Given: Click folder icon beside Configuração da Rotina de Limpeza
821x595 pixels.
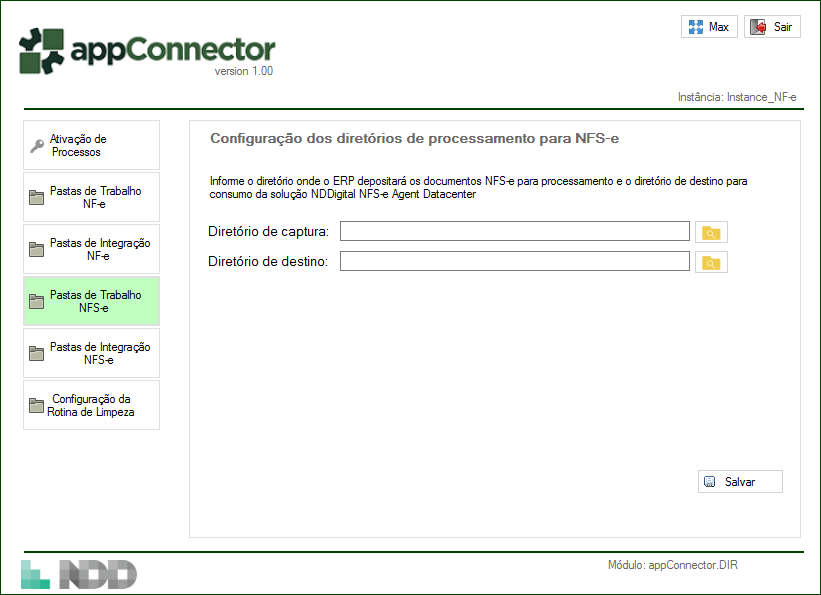Looking at the screenshot, I should pyautogui.click(x=37, y=405).
